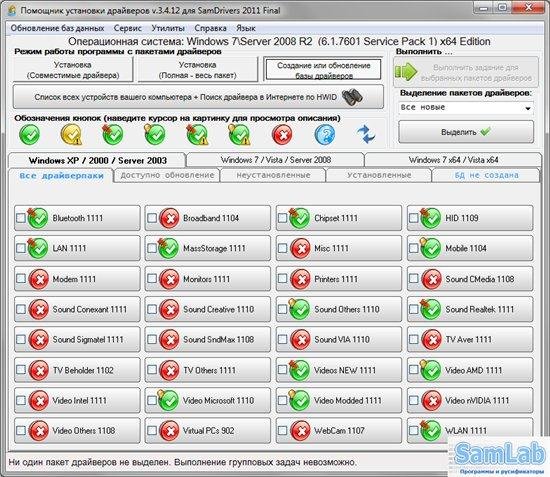Click the TV Beholder 1102 pack button
The width and height of the screenshot is (550, 477).
(x=77, y=370)
